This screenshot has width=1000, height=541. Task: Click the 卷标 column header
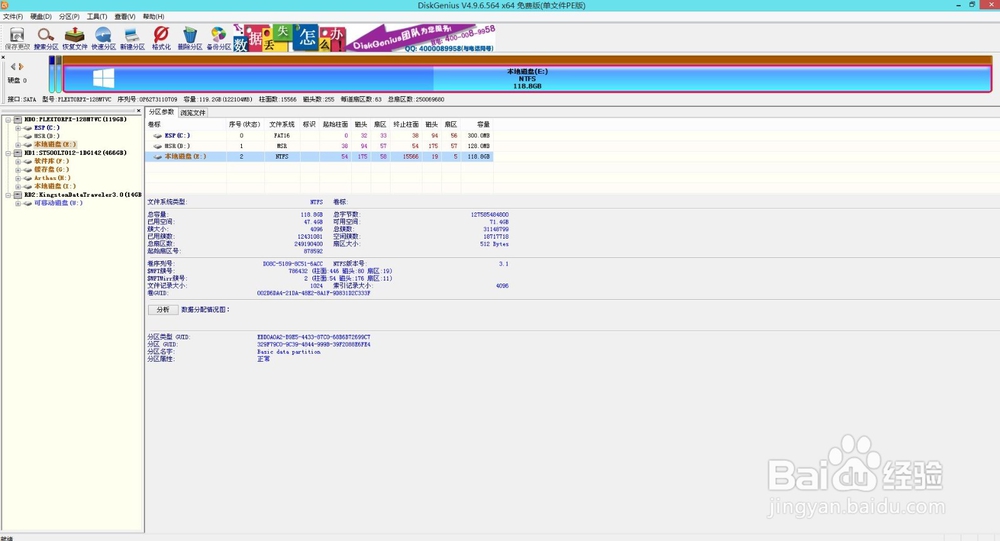[x=185, y=124]
